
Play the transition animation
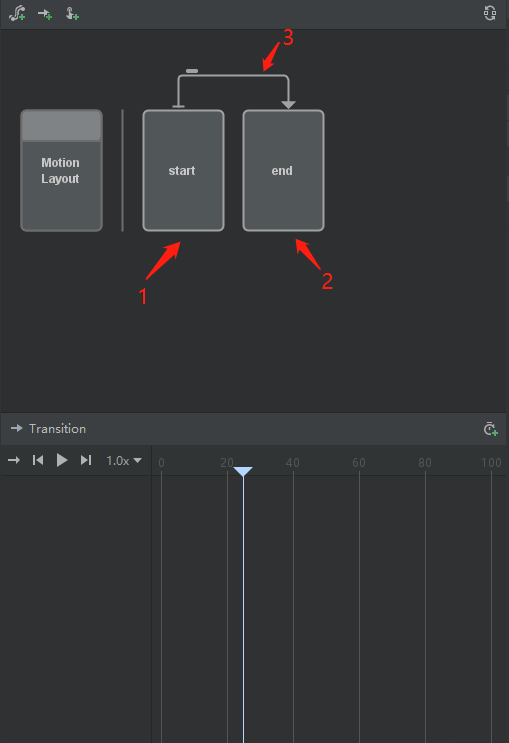(x=62, y=460)
